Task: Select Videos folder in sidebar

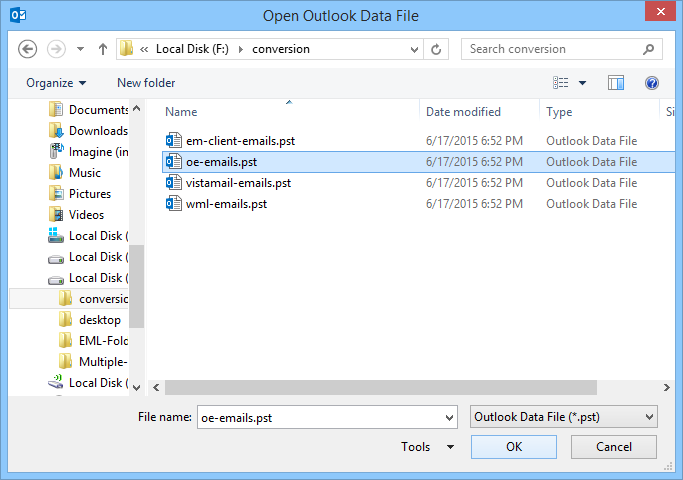Action: coord(77,215)
